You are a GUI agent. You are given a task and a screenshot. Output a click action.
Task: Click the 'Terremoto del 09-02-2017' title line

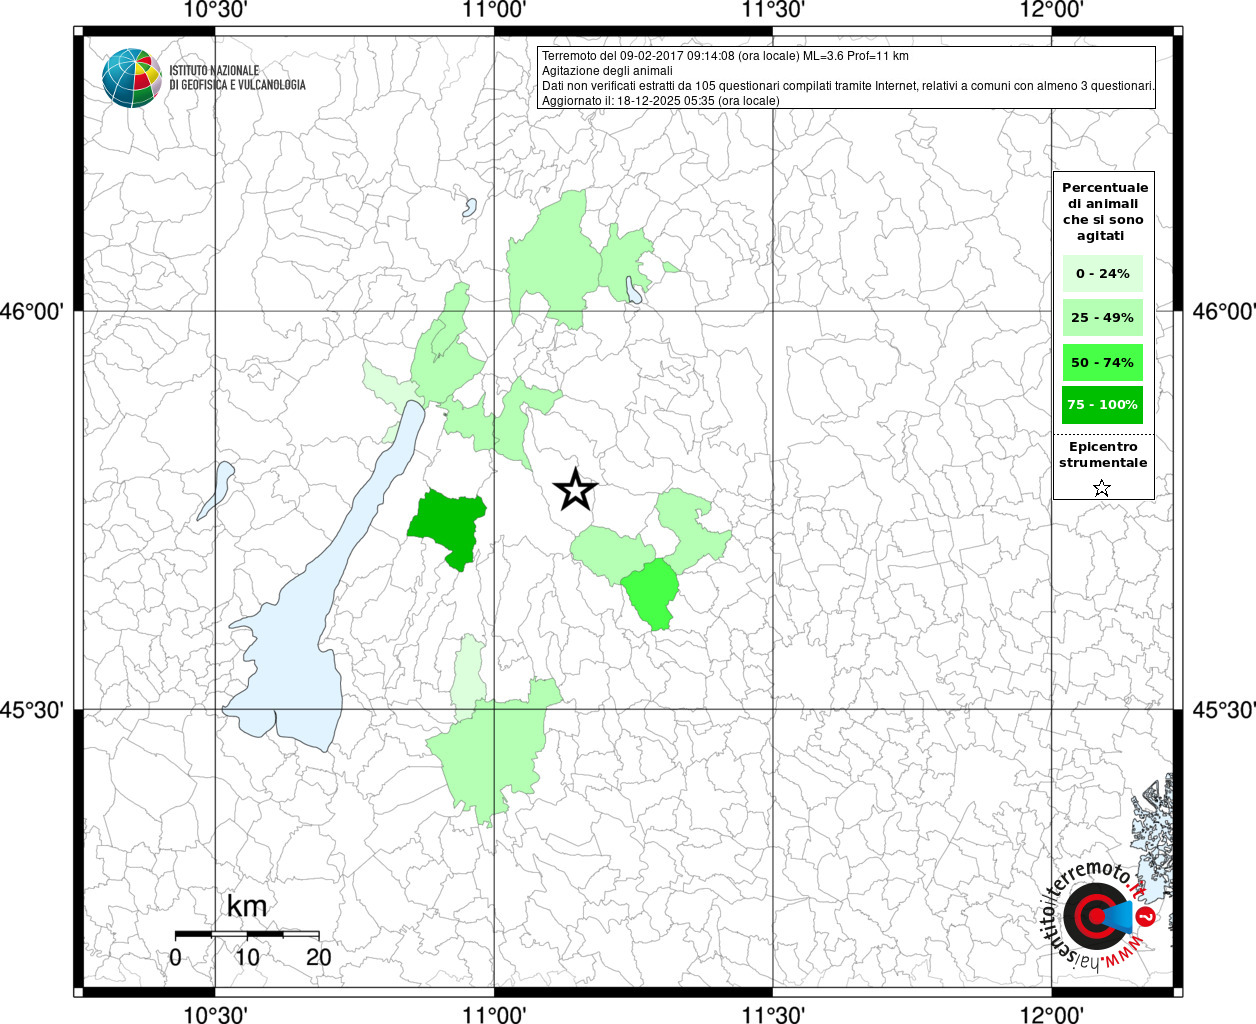[725, 56]
